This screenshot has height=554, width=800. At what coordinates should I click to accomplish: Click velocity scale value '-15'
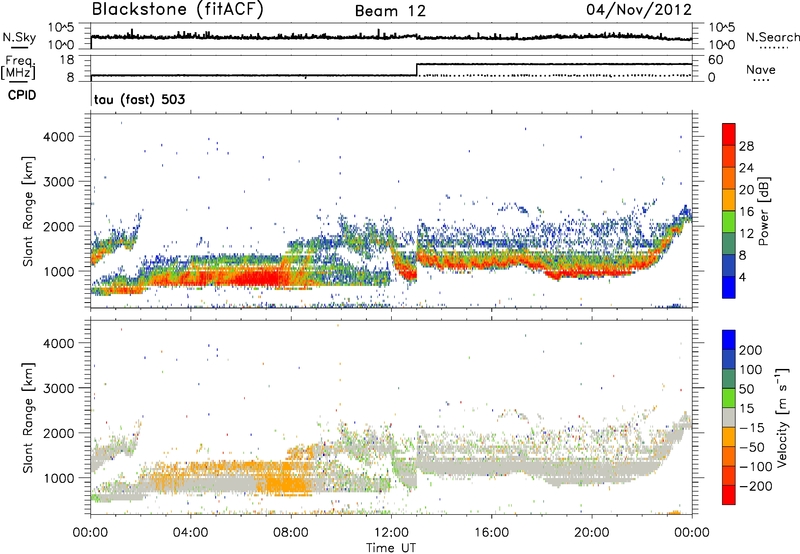tap(752, 428)
